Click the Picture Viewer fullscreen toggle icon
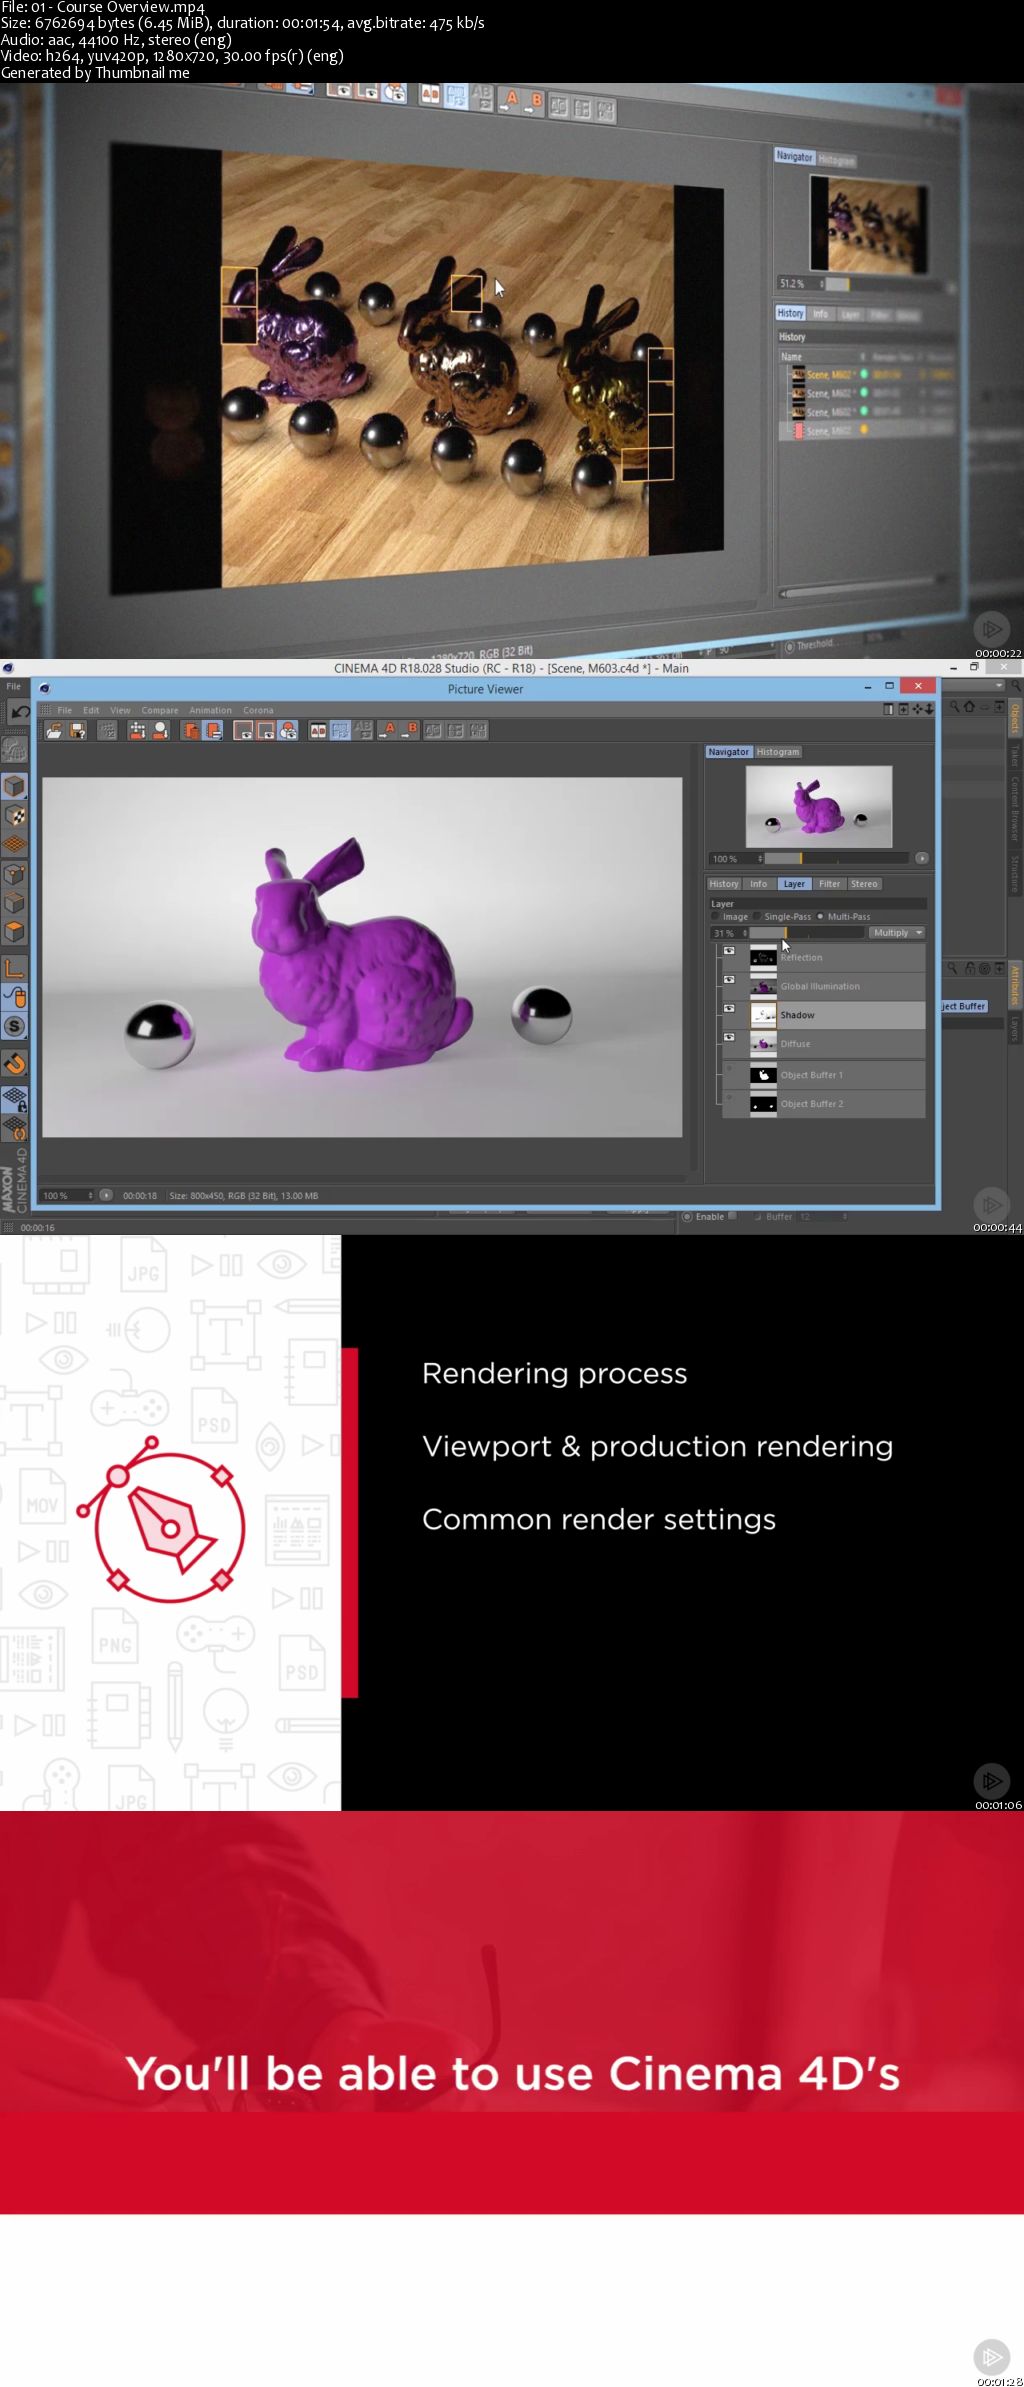The height and width of the screenshot is (2387, 1024). 889,709
